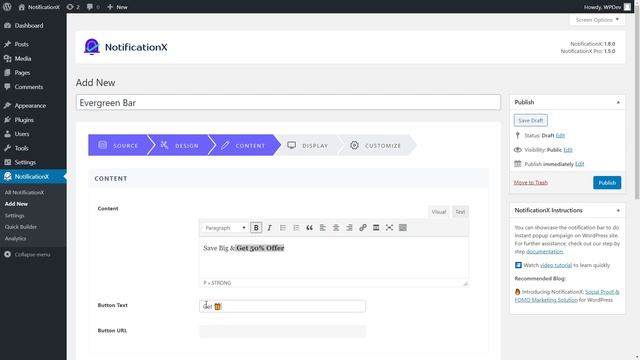
Task: Open Screen Options dropdown
Action: (x=597, y=20)
